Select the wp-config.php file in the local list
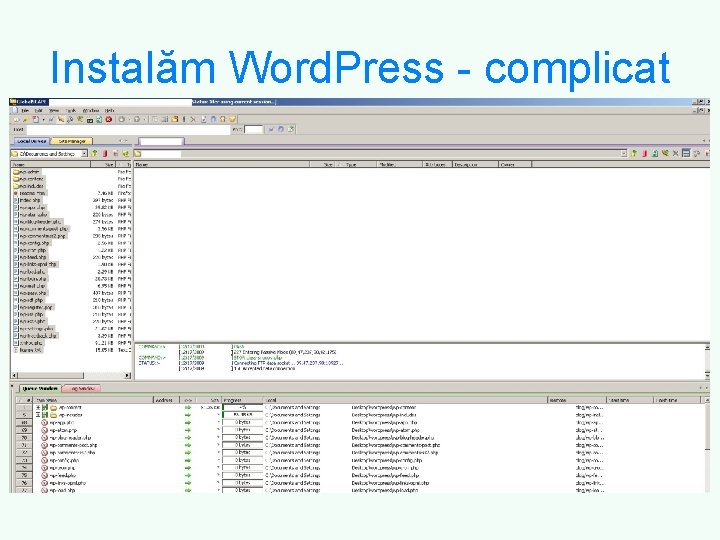Image resolution: width=720 pixels, height=540 pixels. pos(32,243)
